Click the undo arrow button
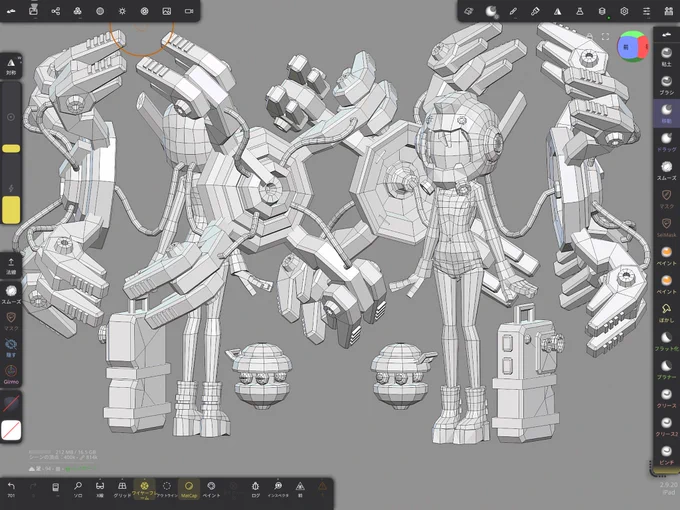This screenshot has height=510, width=680. (x=11, y=489)
